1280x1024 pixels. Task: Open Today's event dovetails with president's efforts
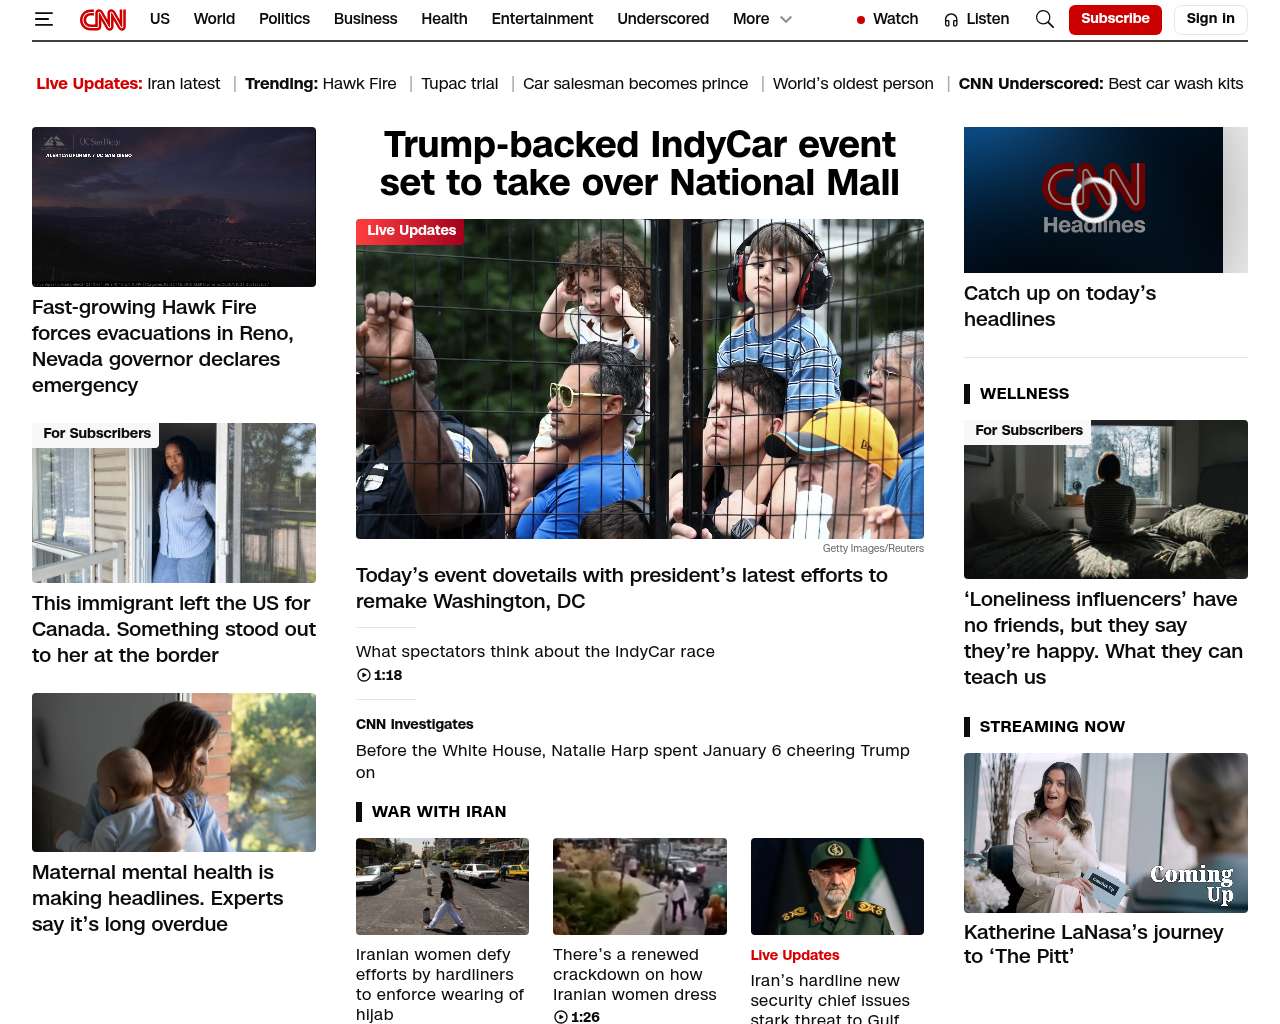[x=622, y=588]
